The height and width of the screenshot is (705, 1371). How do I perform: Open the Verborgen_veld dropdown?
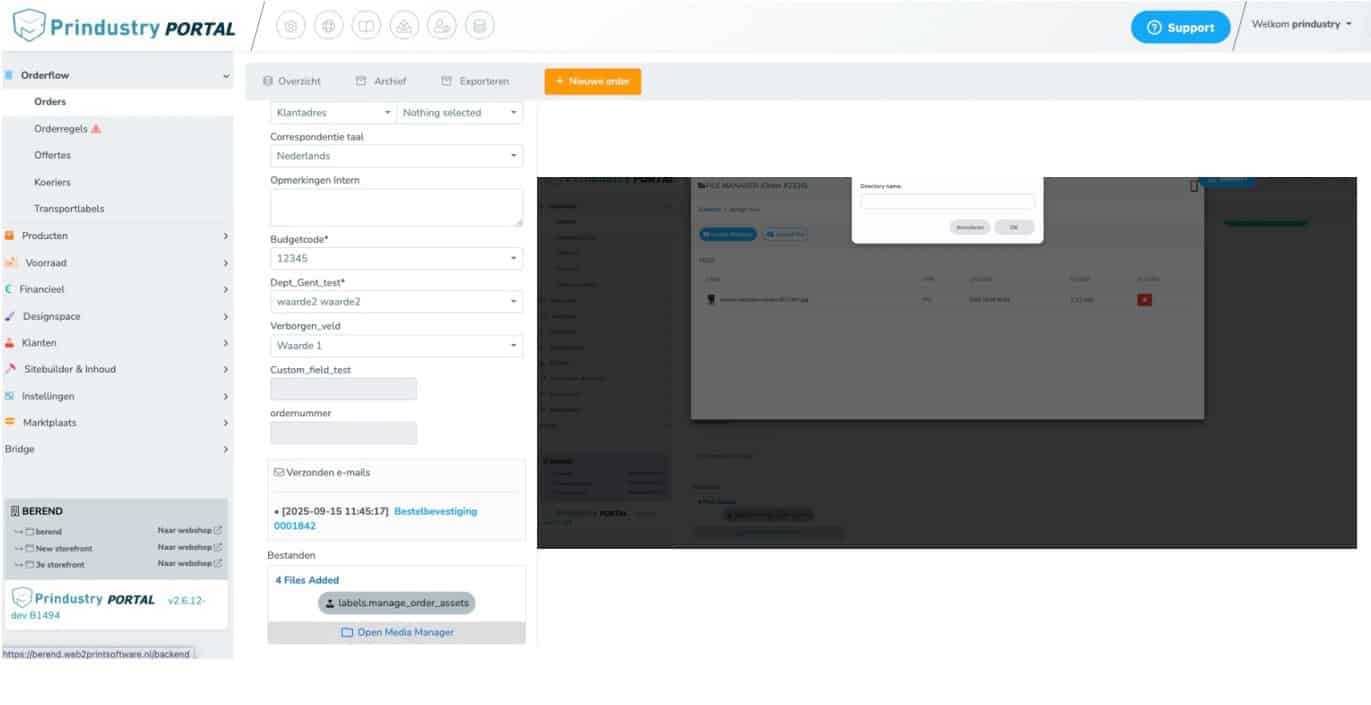(x=397, y=346)
